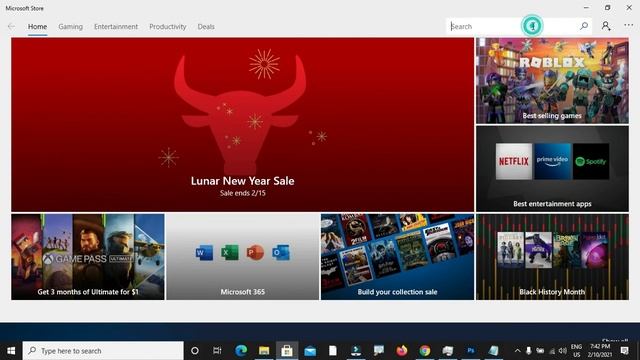Open the Windows Start menu
The image size is (640, 360).
(x=11, y=351)
